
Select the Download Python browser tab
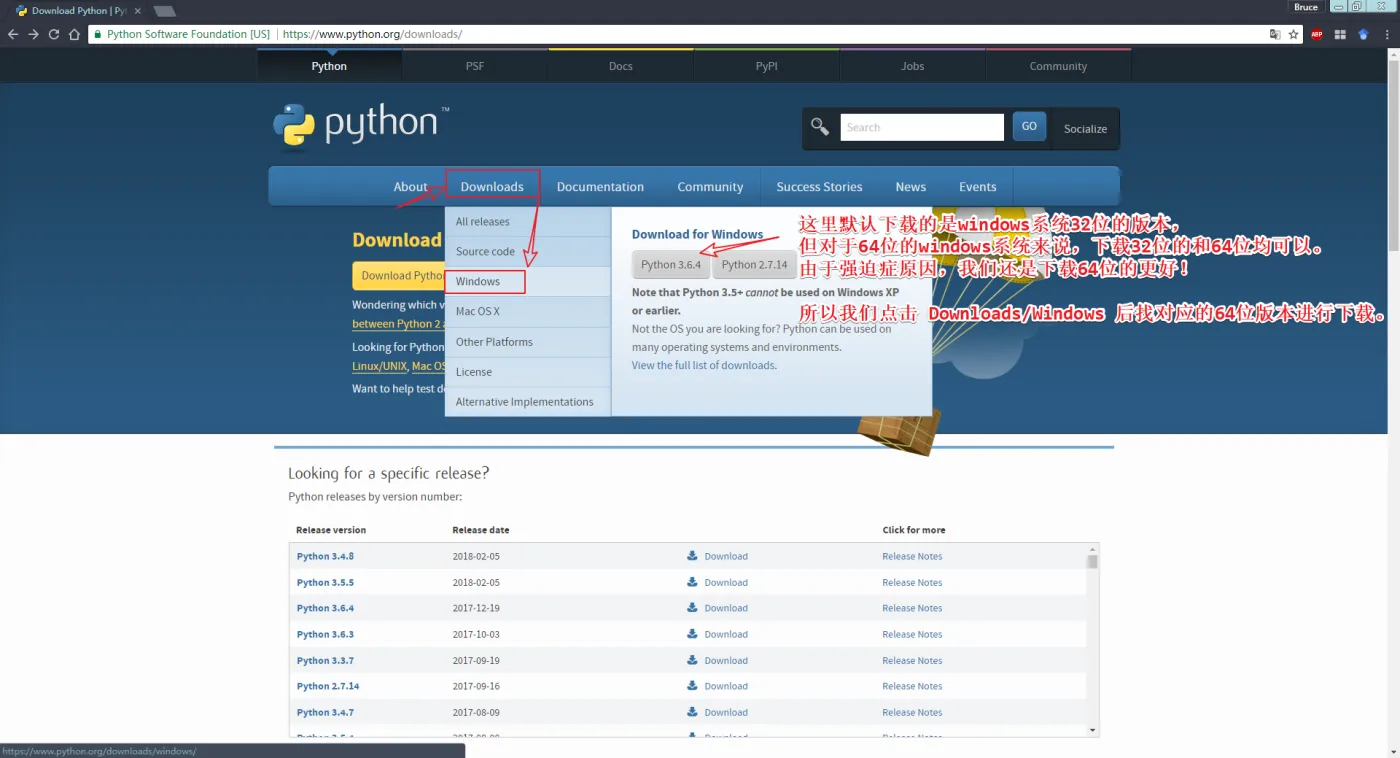point(76,11)
